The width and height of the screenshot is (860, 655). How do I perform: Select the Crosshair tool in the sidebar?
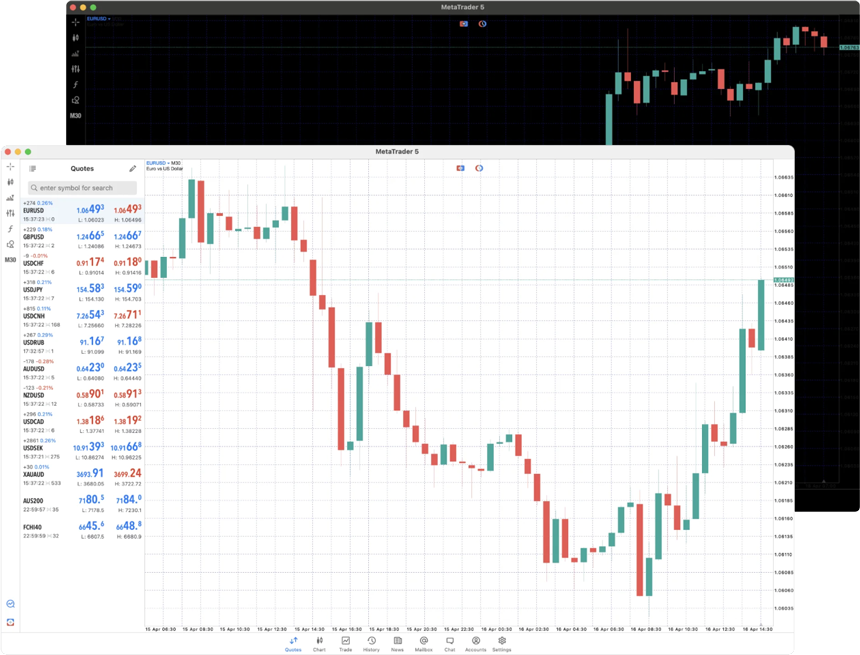(x=10, y=166)
